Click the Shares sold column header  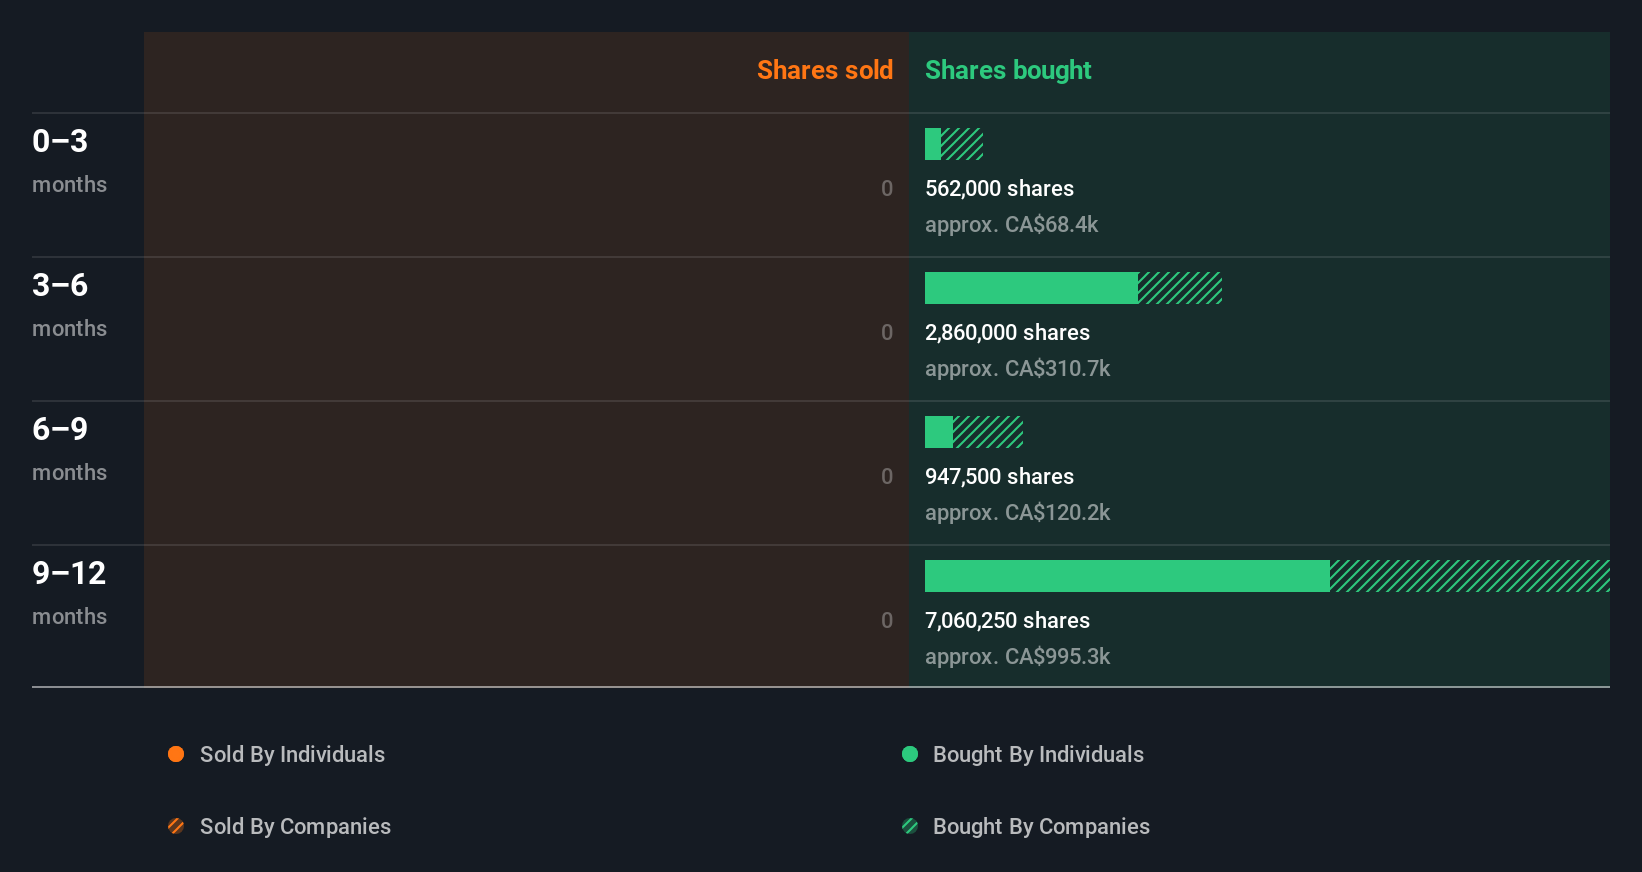point(825,70)
